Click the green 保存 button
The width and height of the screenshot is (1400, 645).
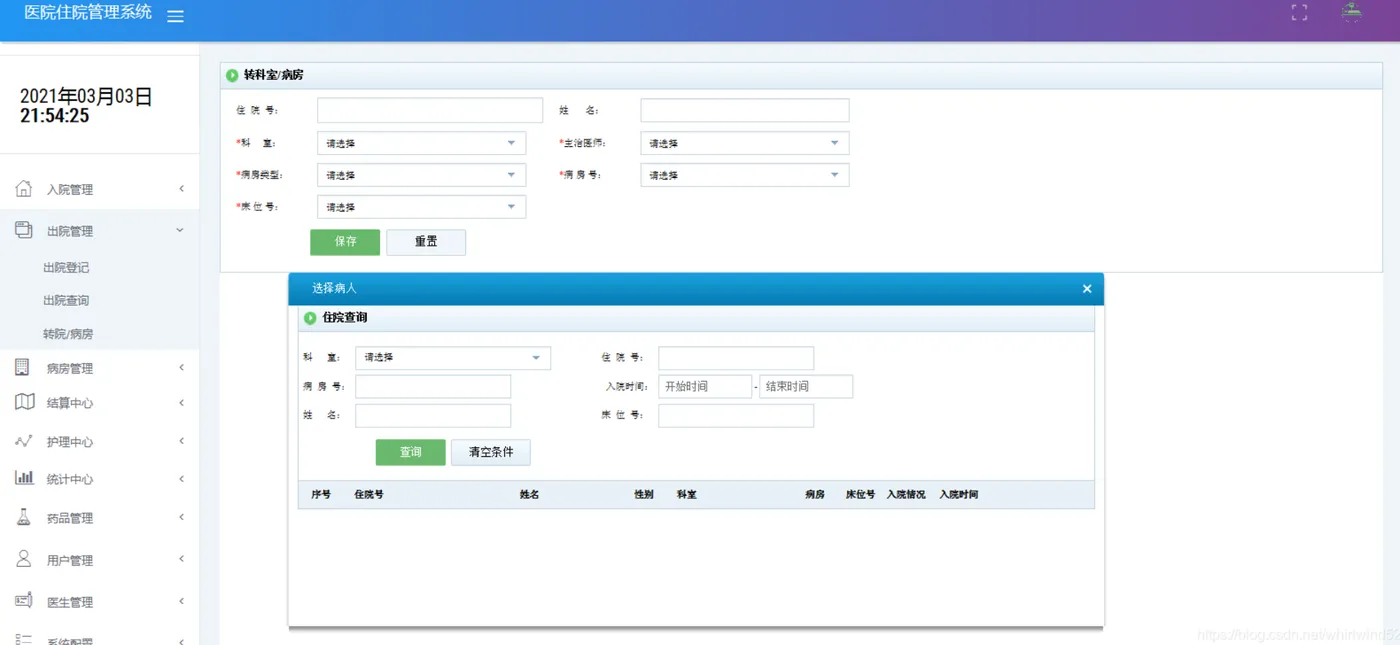tap(345, 242)
